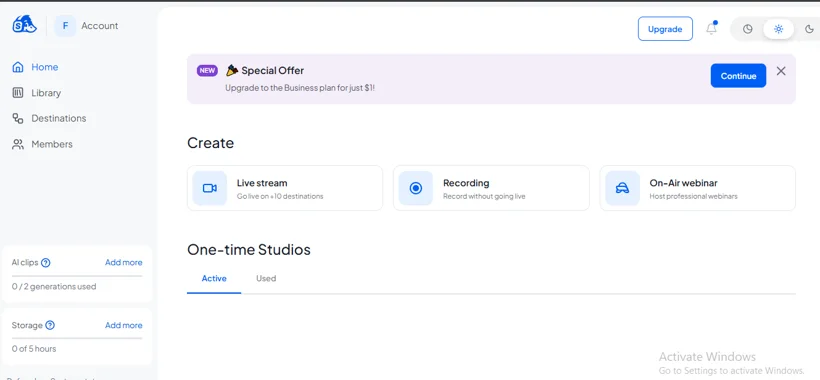The height and width of the screenshot is (380, 820).
Task: Click the Members people icon
Action: 18,144
